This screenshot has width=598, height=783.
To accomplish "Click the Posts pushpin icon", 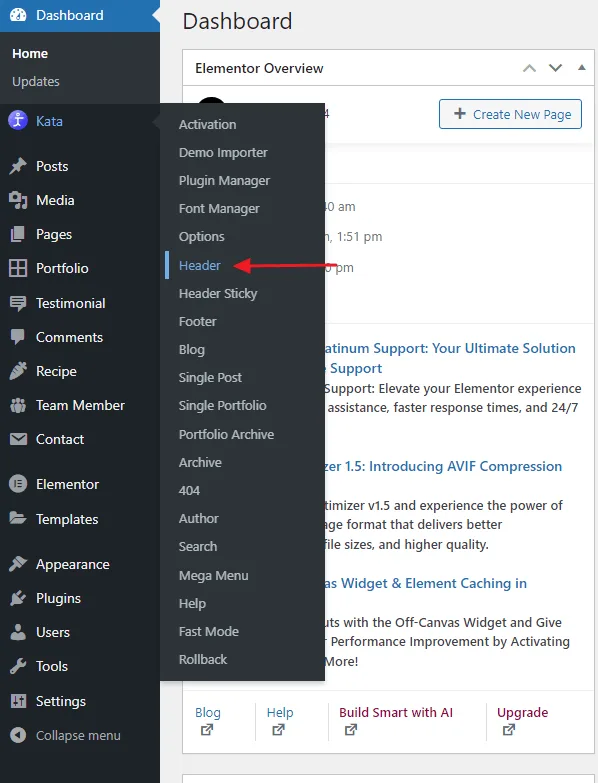I will pos(18,166).
